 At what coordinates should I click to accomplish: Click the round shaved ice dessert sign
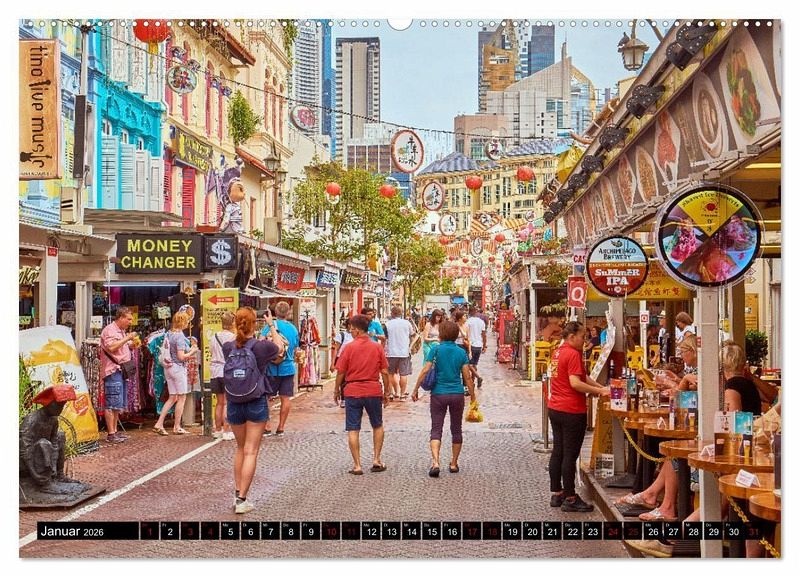click(x=709, y=236)
